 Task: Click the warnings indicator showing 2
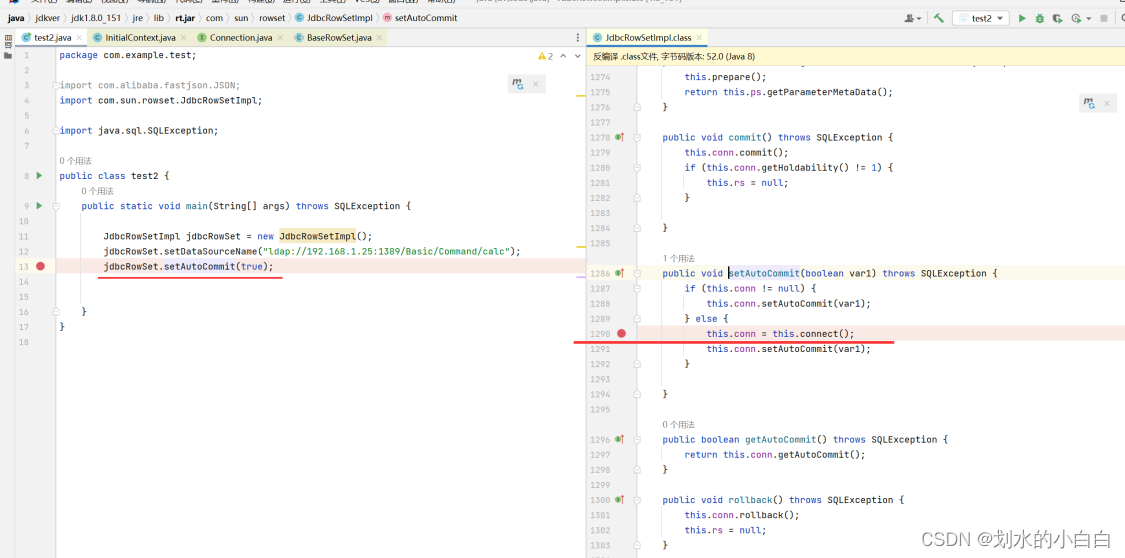click(x=545, y=56)
